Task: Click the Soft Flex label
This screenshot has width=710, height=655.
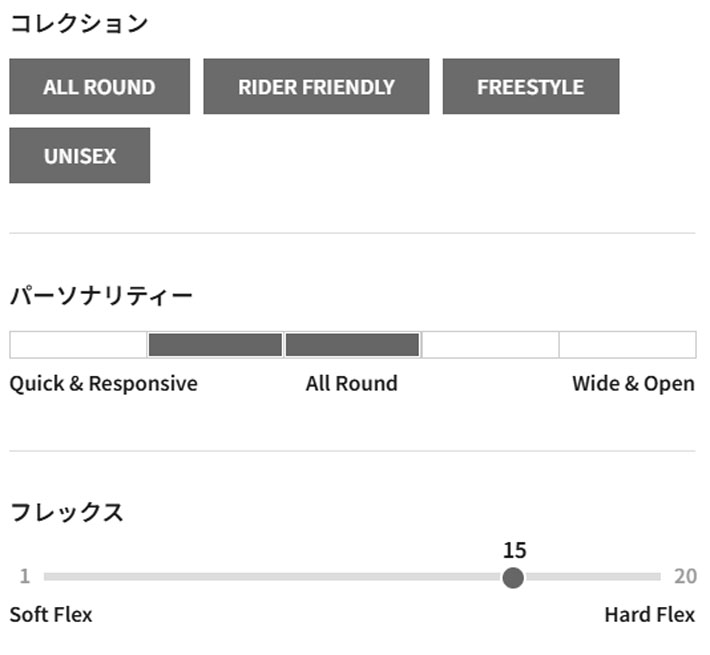Action: point(51,615)
